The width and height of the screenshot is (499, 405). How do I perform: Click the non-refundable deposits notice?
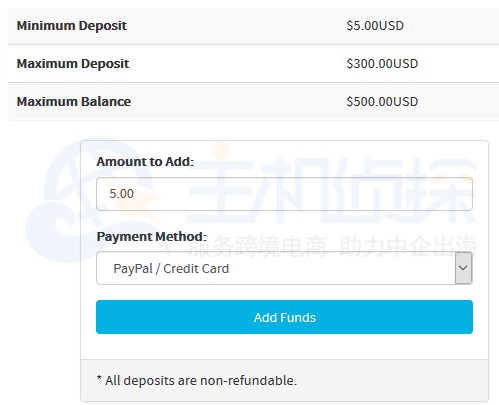197,380
